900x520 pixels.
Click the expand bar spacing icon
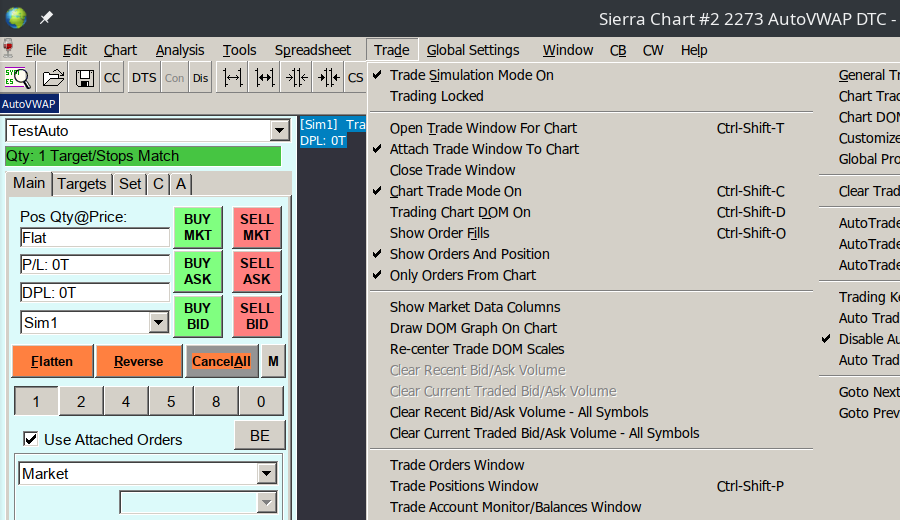coord(232,77)
